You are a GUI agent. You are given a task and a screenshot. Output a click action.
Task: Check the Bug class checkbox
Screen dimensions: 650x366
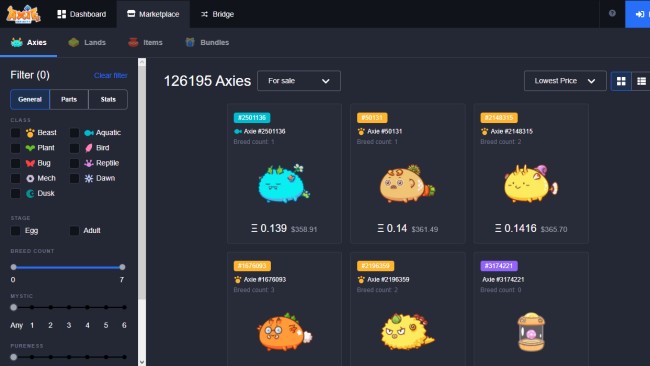tap(15, 163)
